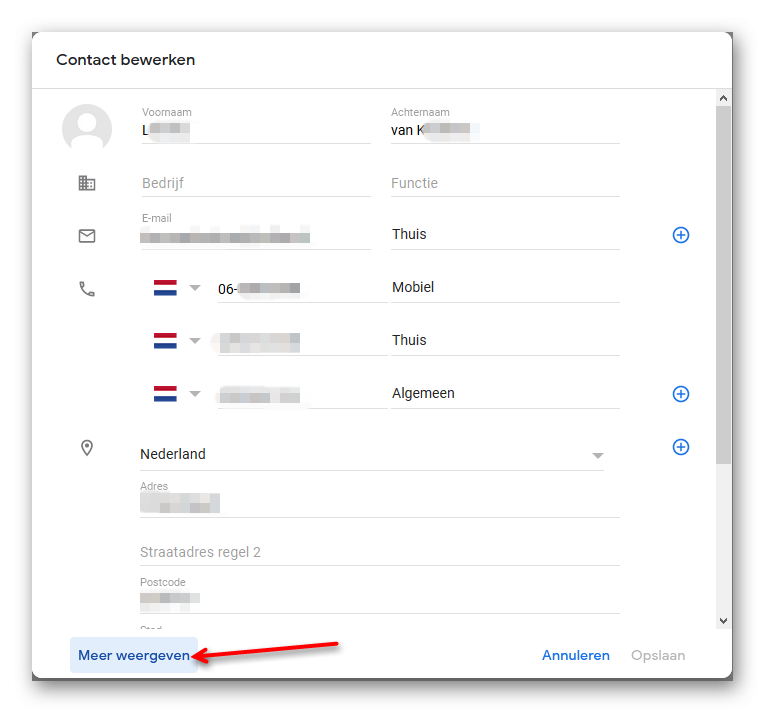Click the Opslaan button
Screen dimensions: 765x713
tap(658, 655)
